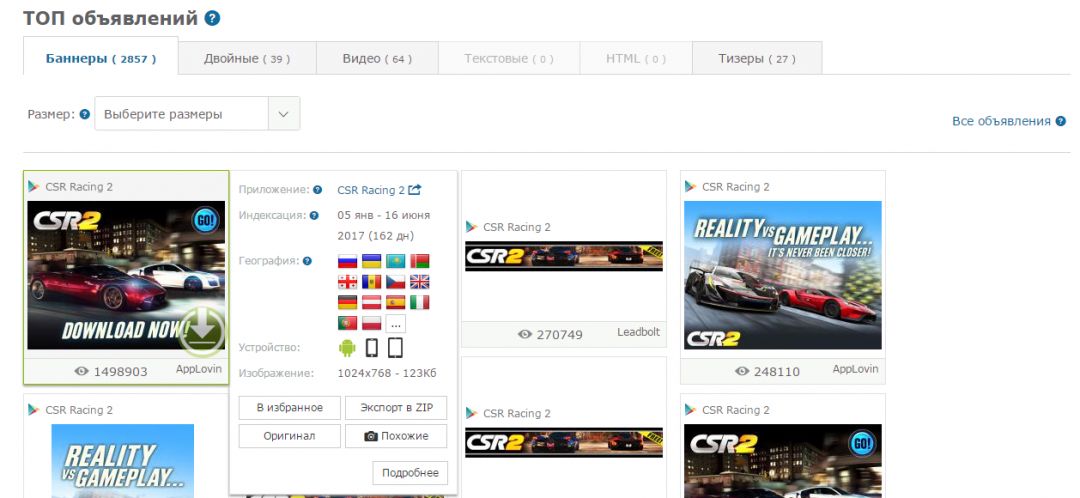The width and height of the screenshot is (1080, 498).
Task: Select the Georgia flag in География
Action: coord(347,282)
